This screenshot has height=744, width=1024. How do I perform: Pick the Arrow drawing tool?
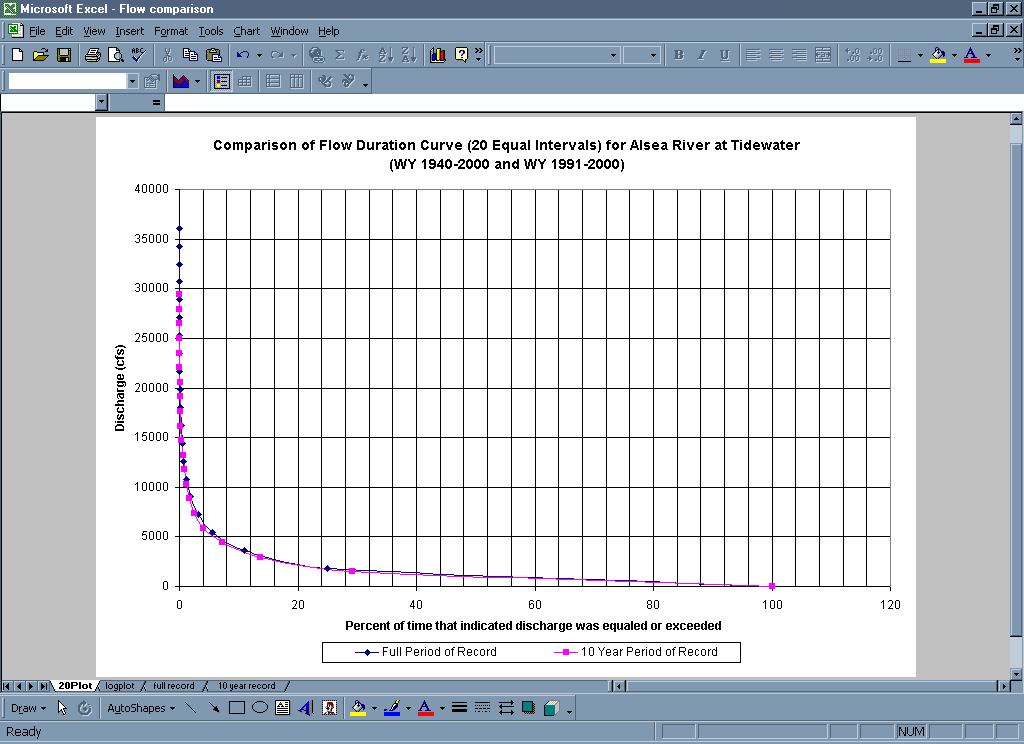click(214, 708)
